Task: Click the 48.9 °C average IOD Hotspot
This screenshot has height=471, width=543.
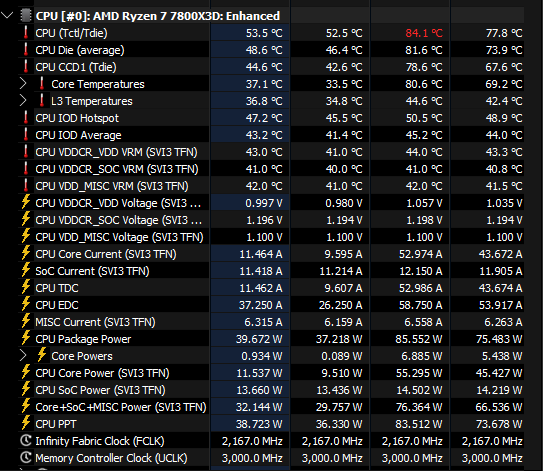Action: [504, 118]
